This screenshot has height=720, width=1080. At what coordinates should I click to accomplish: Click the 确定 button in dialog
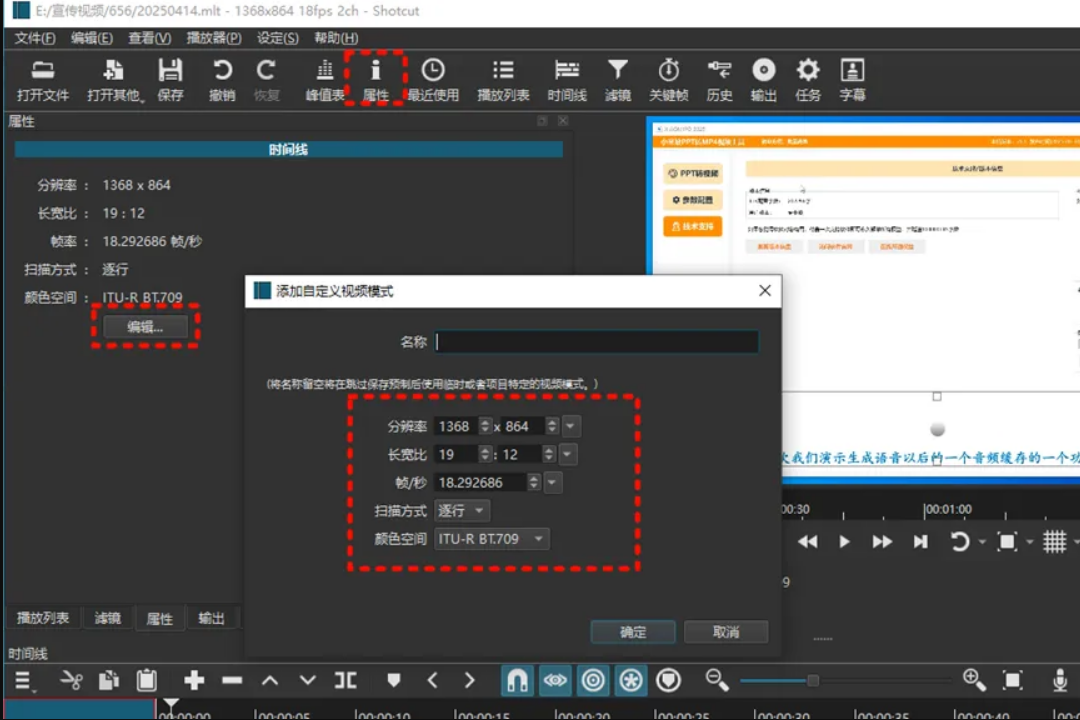[x=633, y=632]
